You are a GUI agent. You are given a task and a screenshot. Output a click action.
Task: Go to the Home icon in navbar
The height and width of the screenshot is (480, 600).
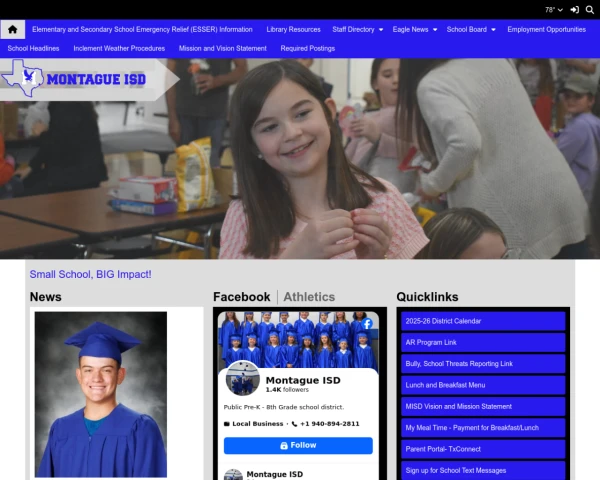pyautogui.click(x=13, y=29)
